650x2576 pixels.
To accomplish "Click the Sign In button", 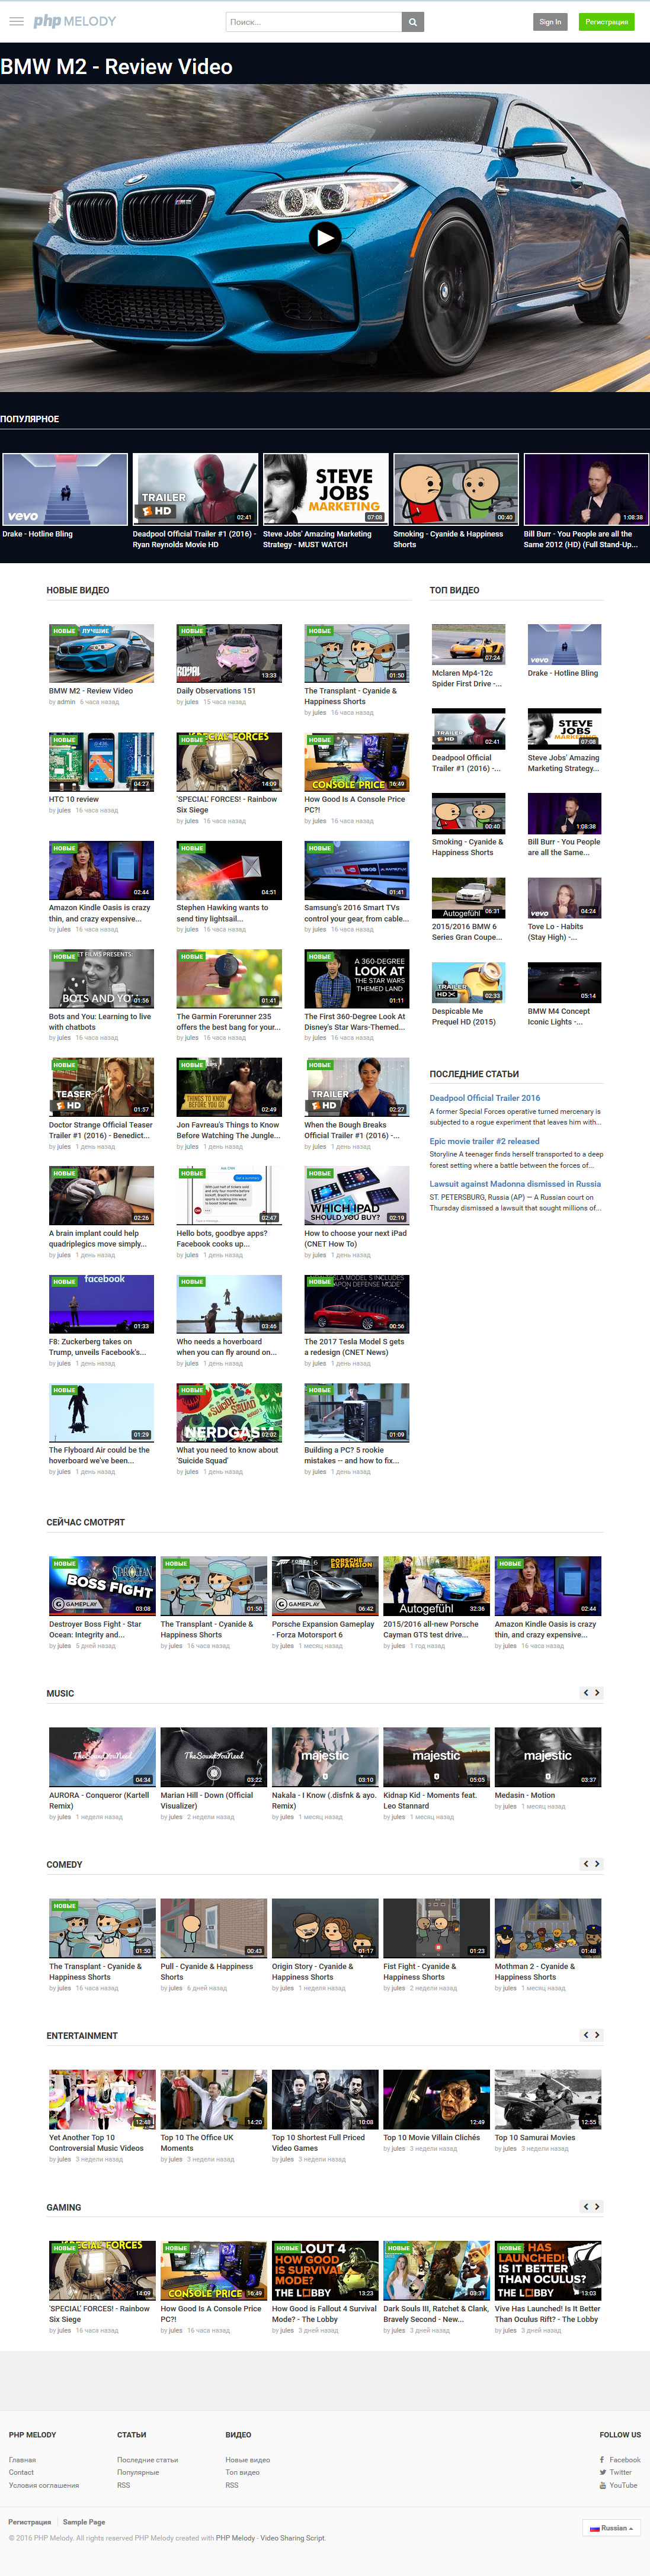I will pos(550,21).
